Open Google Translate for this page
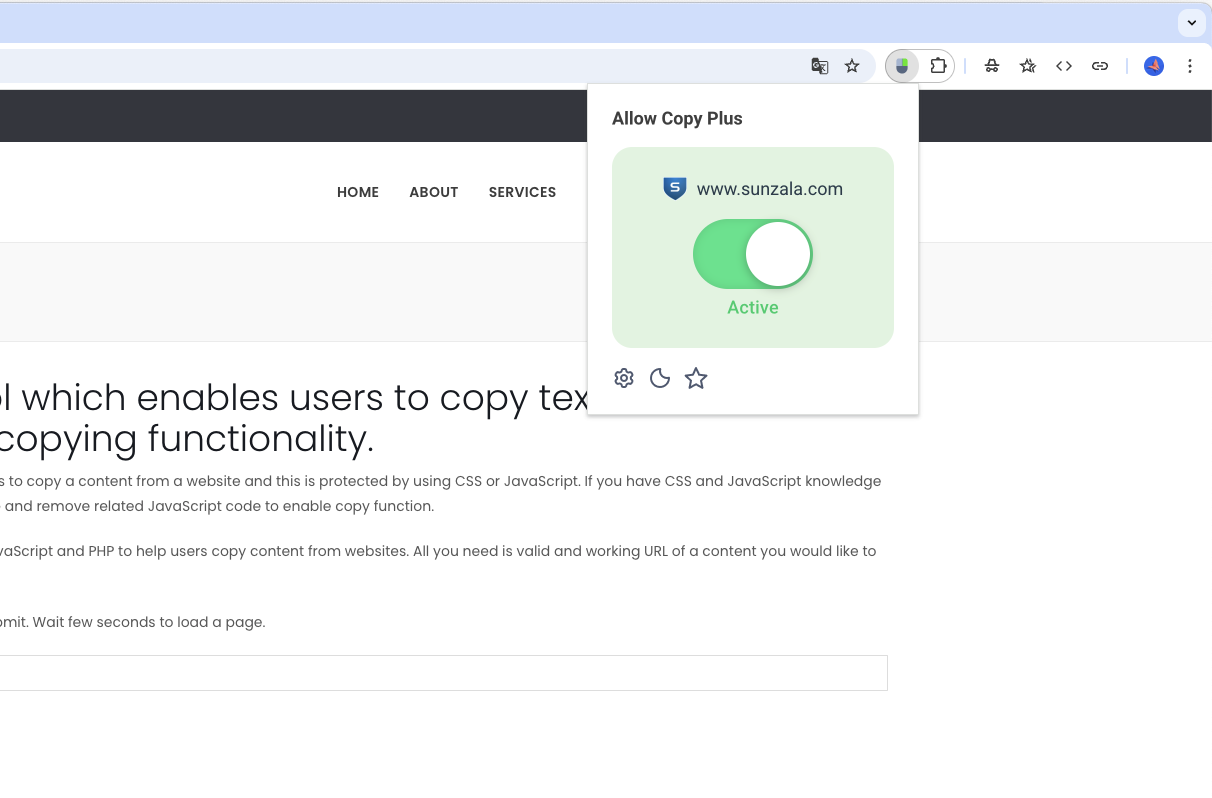The image size is (1212, 798). coord(819,65)
